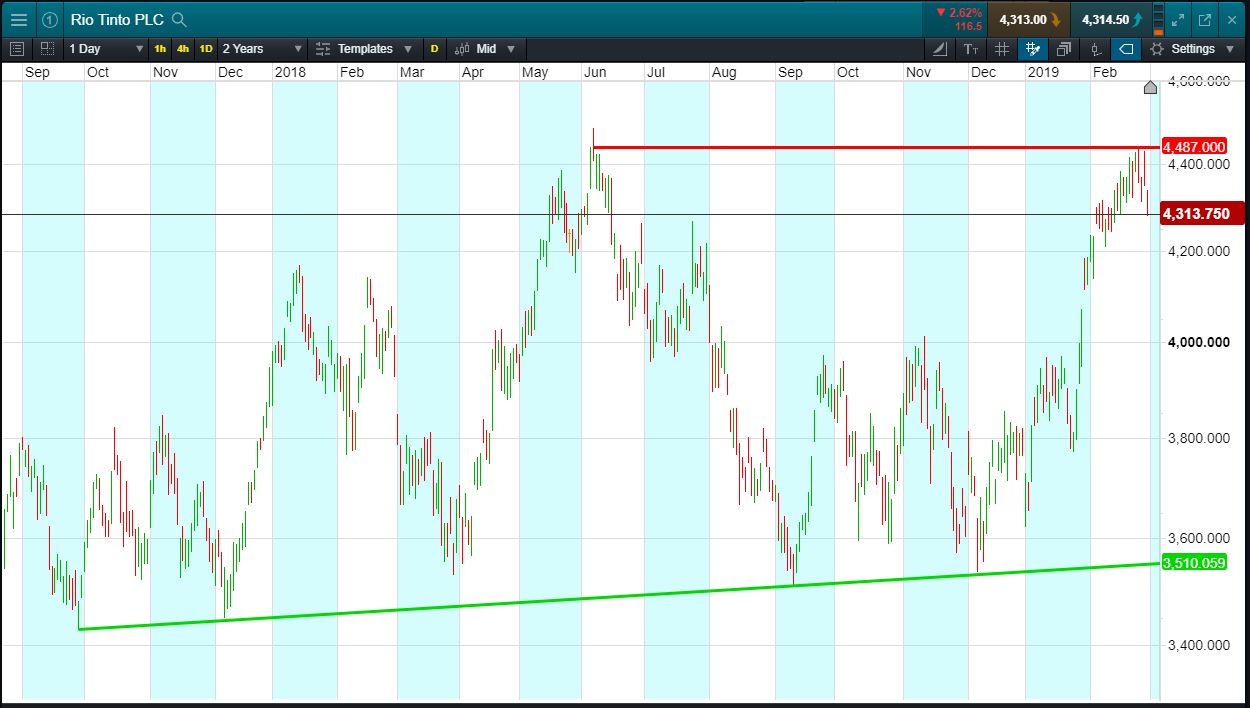The width and height of the screenshot is (1250, 708).
Task: Toggle the highlighted grid drawing mode icon
Action: 1032,48
